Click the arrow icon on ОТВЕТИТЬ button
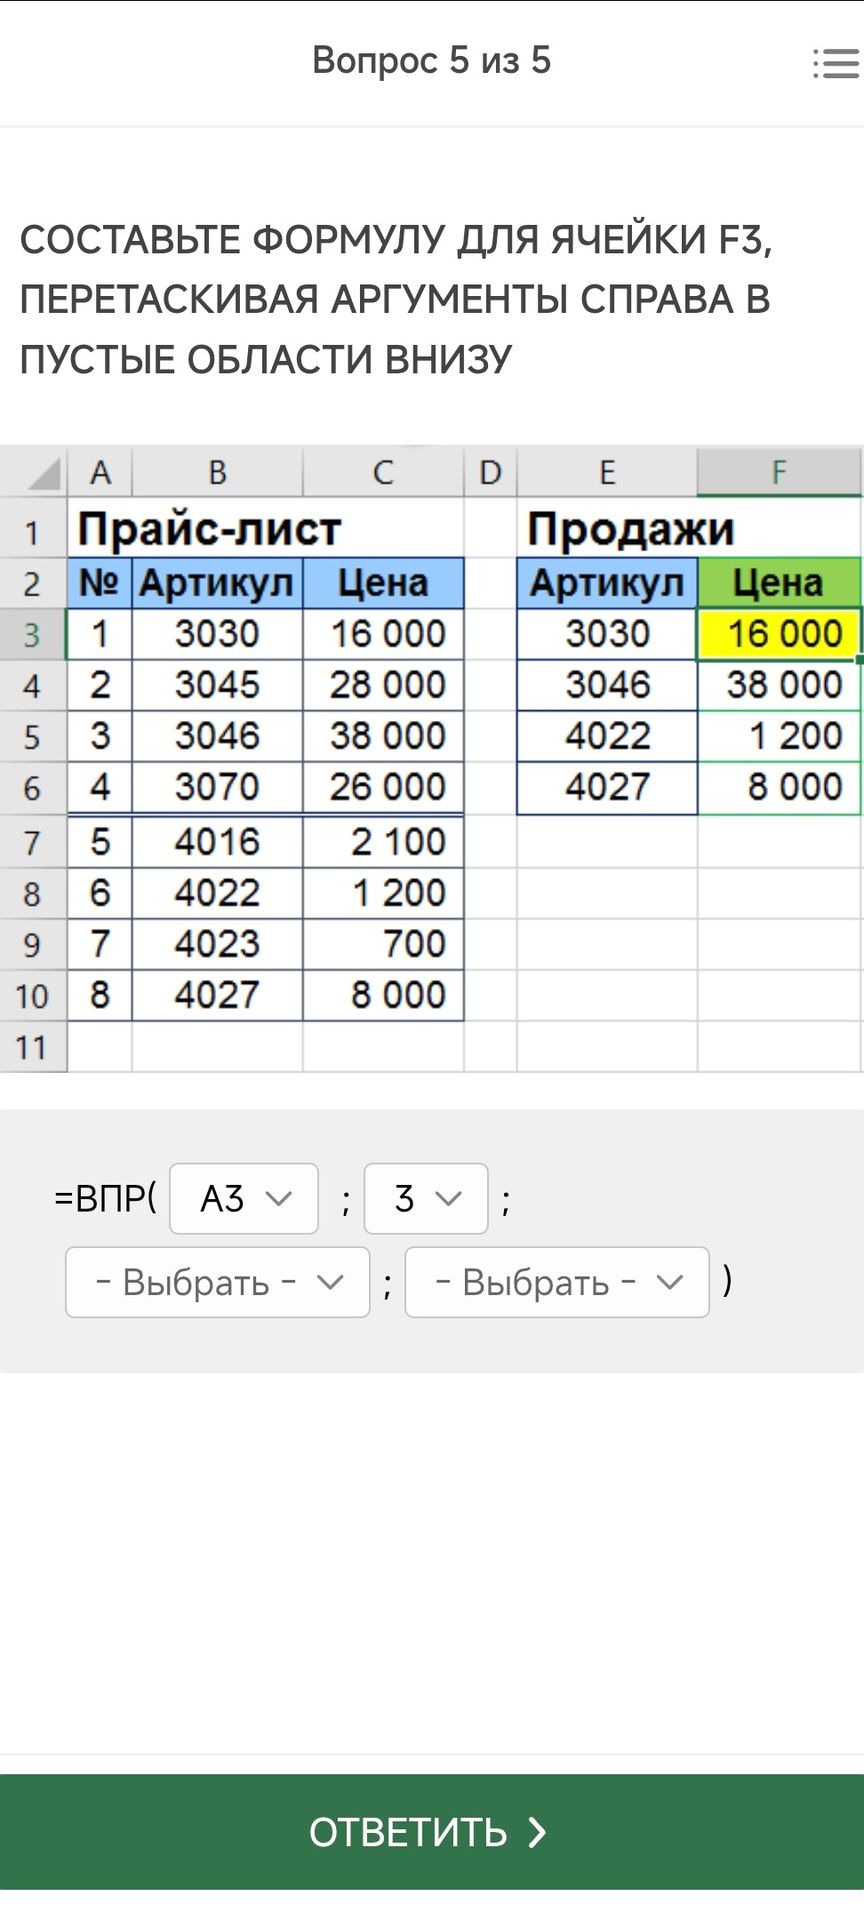864x1920 pixels. 537,1832
